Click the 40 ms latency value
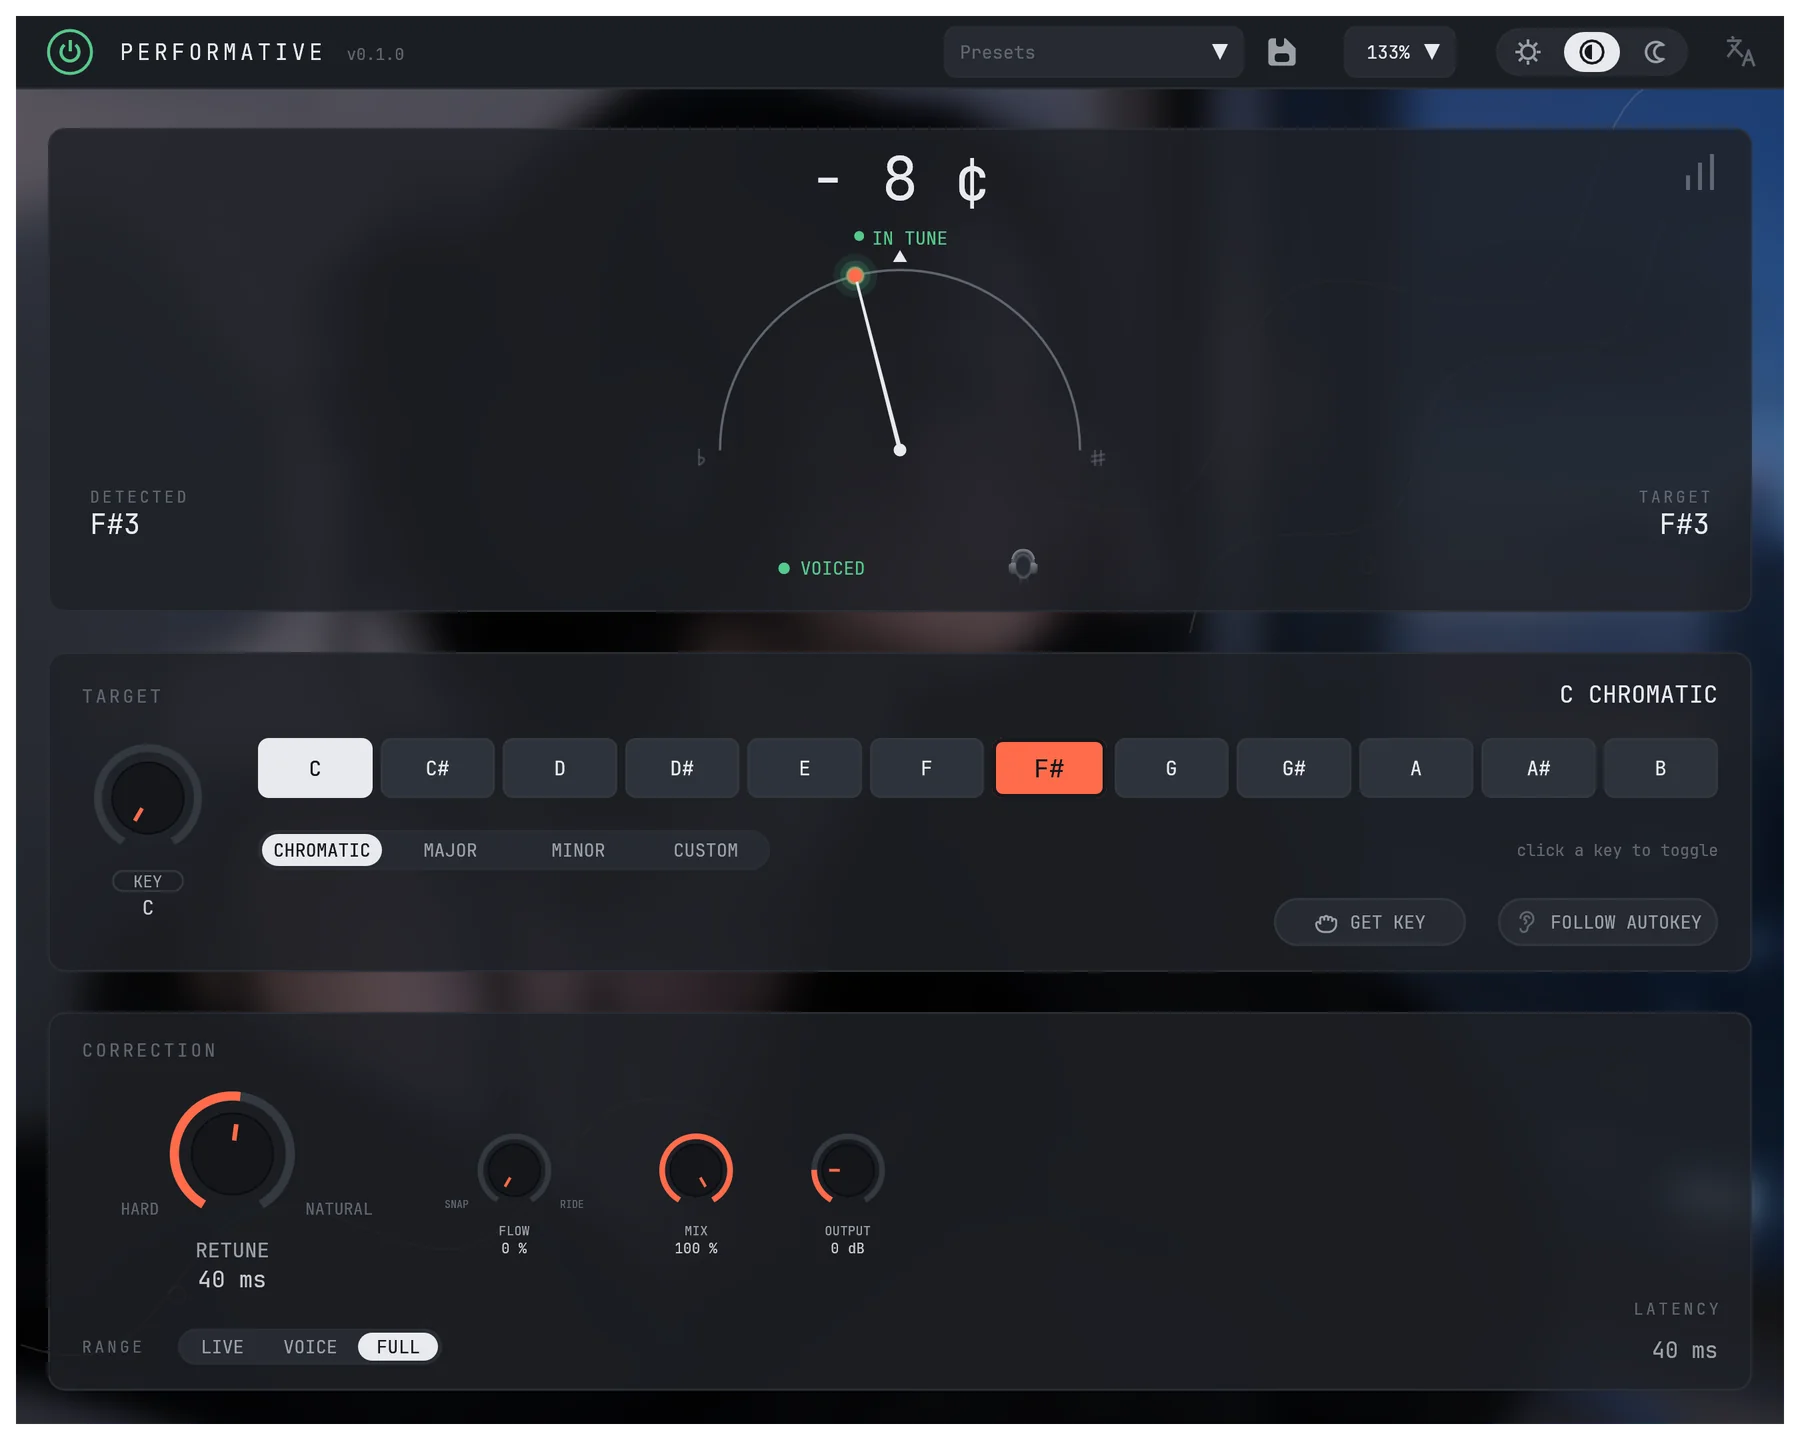The height and width of the screenshot is (1440, 1800). [x=1684, y=1350]
